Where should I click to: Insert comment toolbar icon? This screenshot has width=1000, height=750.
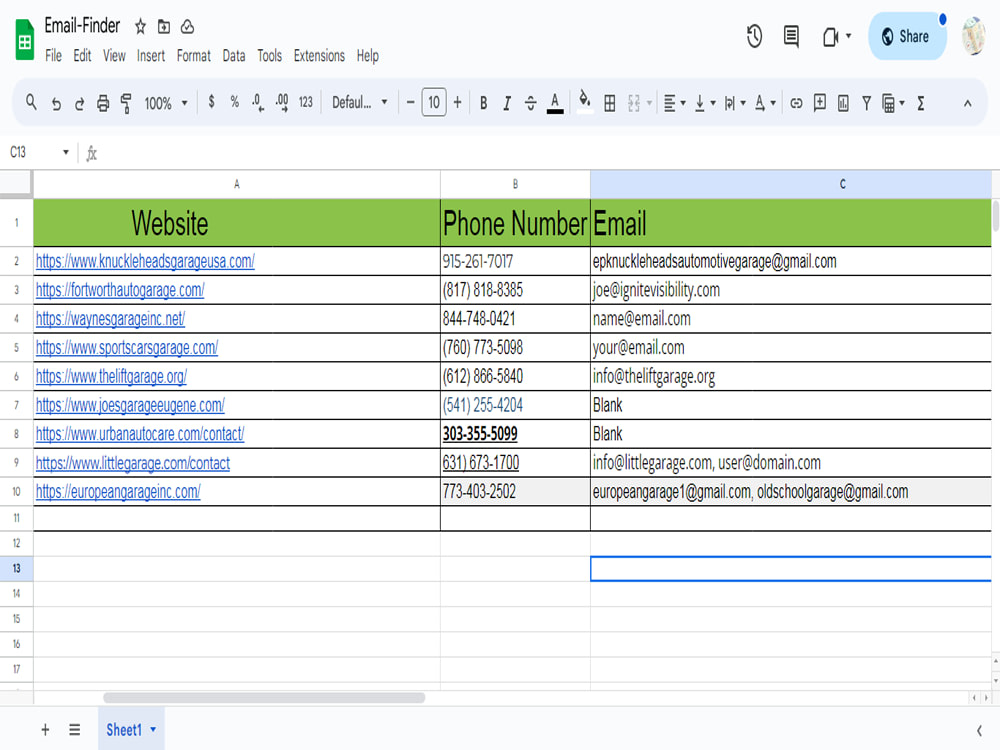[820, 103]
